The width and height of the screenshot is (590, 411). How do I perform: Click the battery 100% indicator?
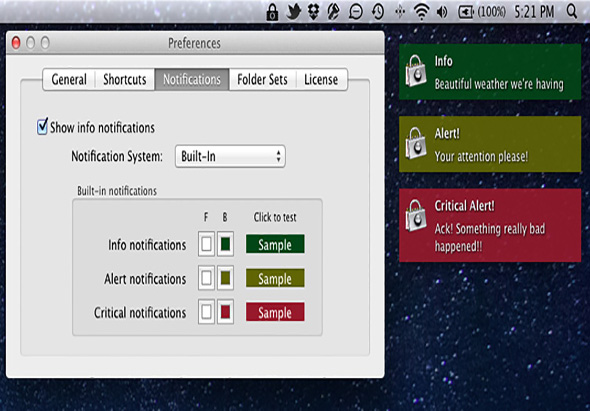(482, 12)
